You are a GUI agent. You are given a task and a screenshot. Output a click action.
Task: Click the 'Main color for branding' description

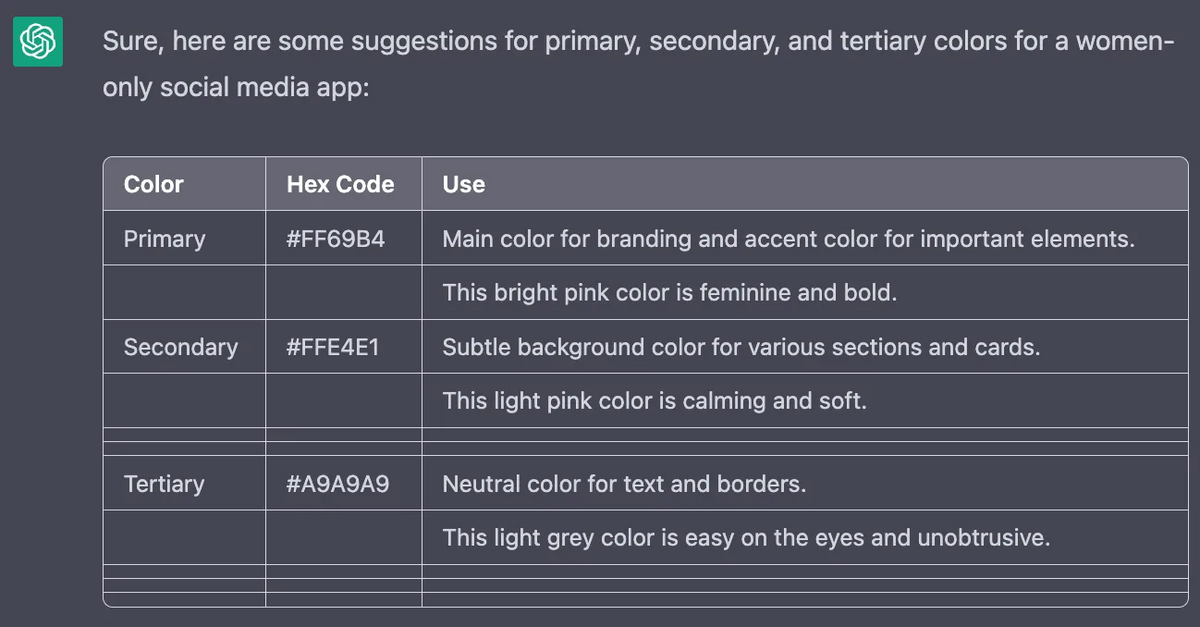(788, 239)
